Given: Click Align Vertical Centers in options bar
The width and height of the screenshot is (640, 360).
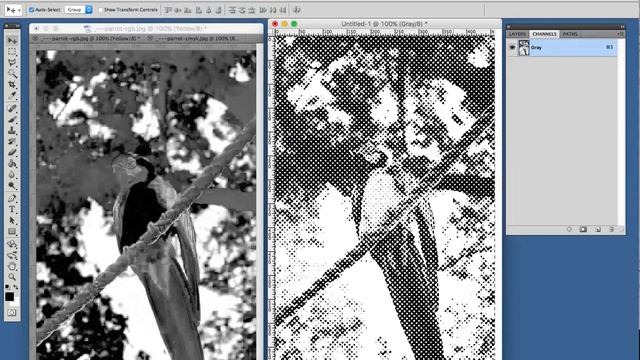Looking at the screenshot, I should (178, 10).
